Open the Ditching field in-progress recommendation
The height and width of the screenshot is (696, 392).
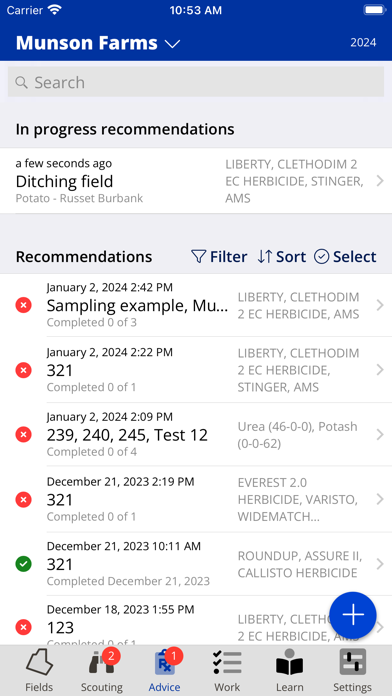point(196,181)
